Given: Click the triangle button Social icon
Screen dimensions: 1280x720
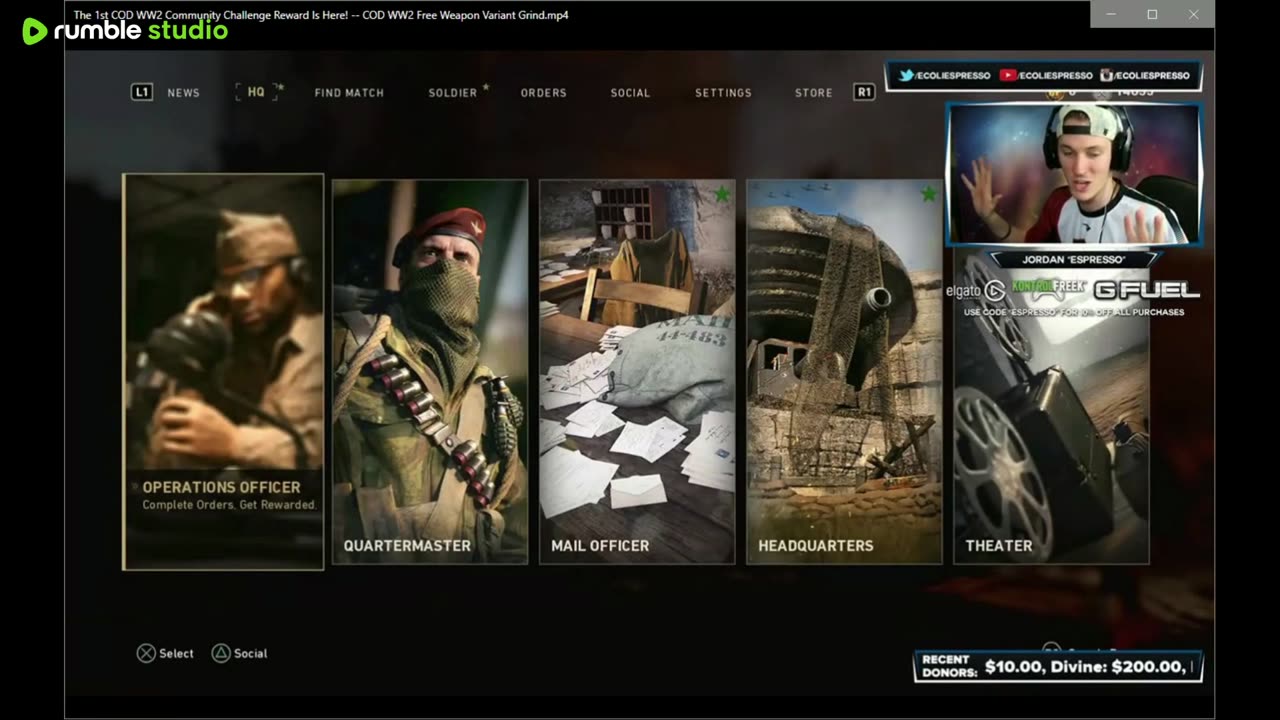Looking at the screenshot, I should 221,653.
